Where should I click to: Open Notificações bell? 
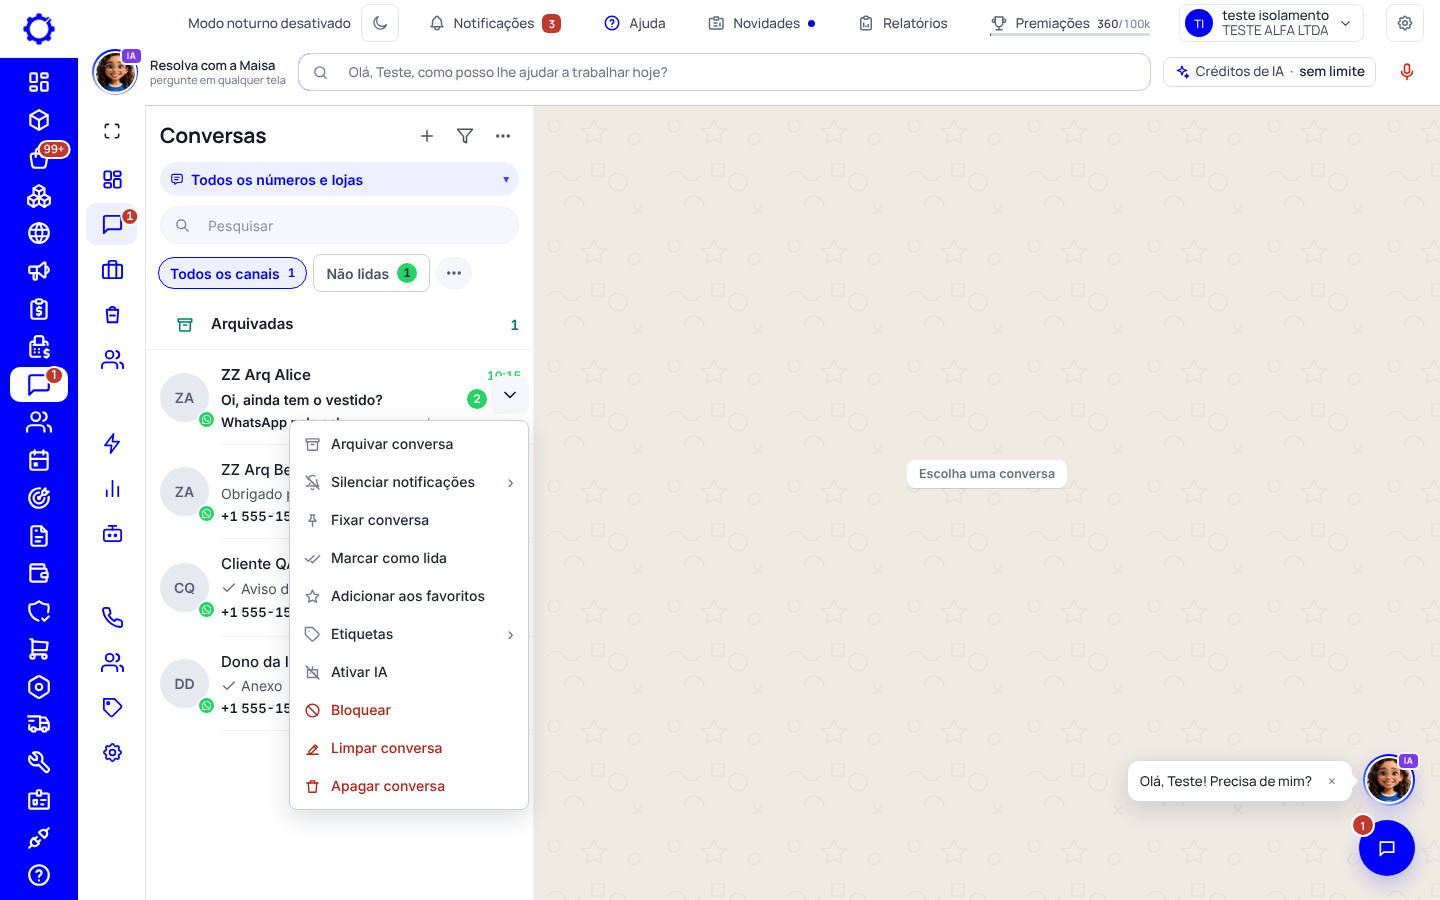[494, 23]
